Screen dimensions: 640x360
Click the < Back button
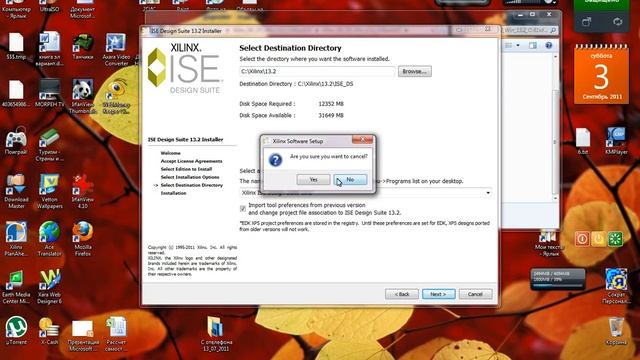(402, 294)
